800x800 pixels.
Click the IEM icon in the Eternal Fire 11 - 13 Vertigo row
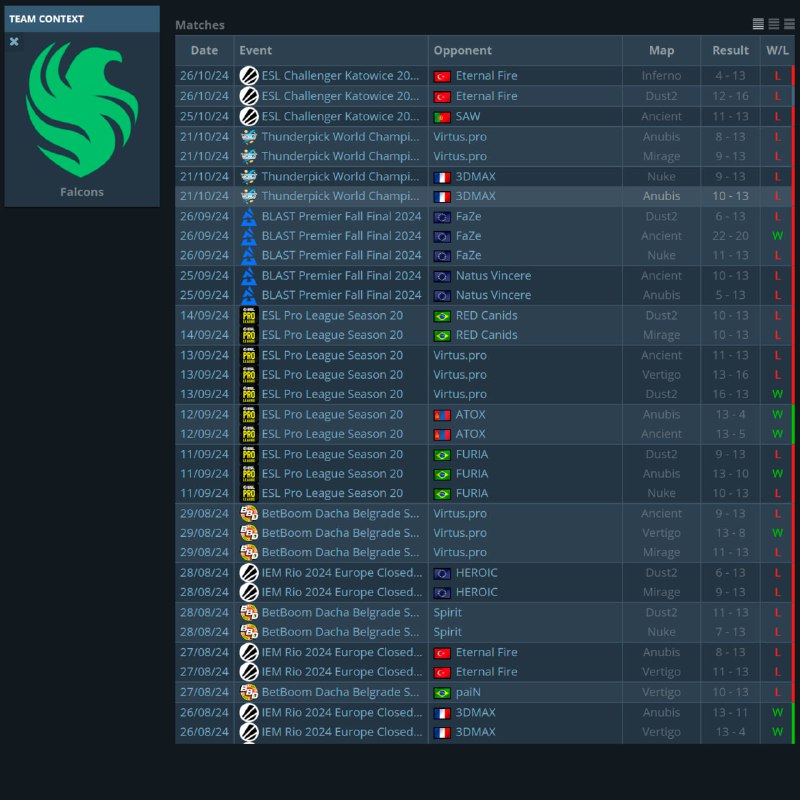click(249, 671)
